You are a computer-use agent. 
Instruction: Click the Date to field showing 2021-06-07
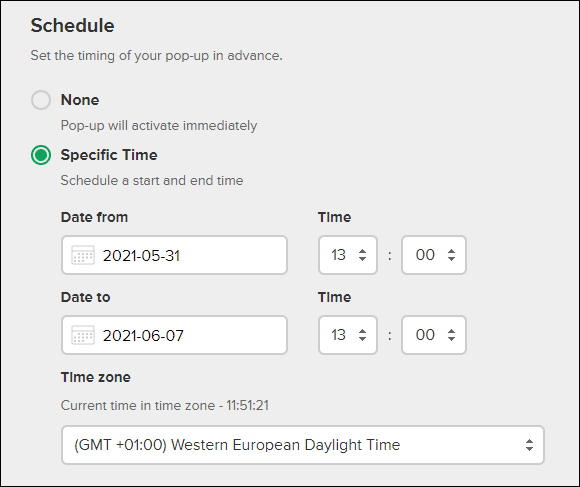click(174, 335)
